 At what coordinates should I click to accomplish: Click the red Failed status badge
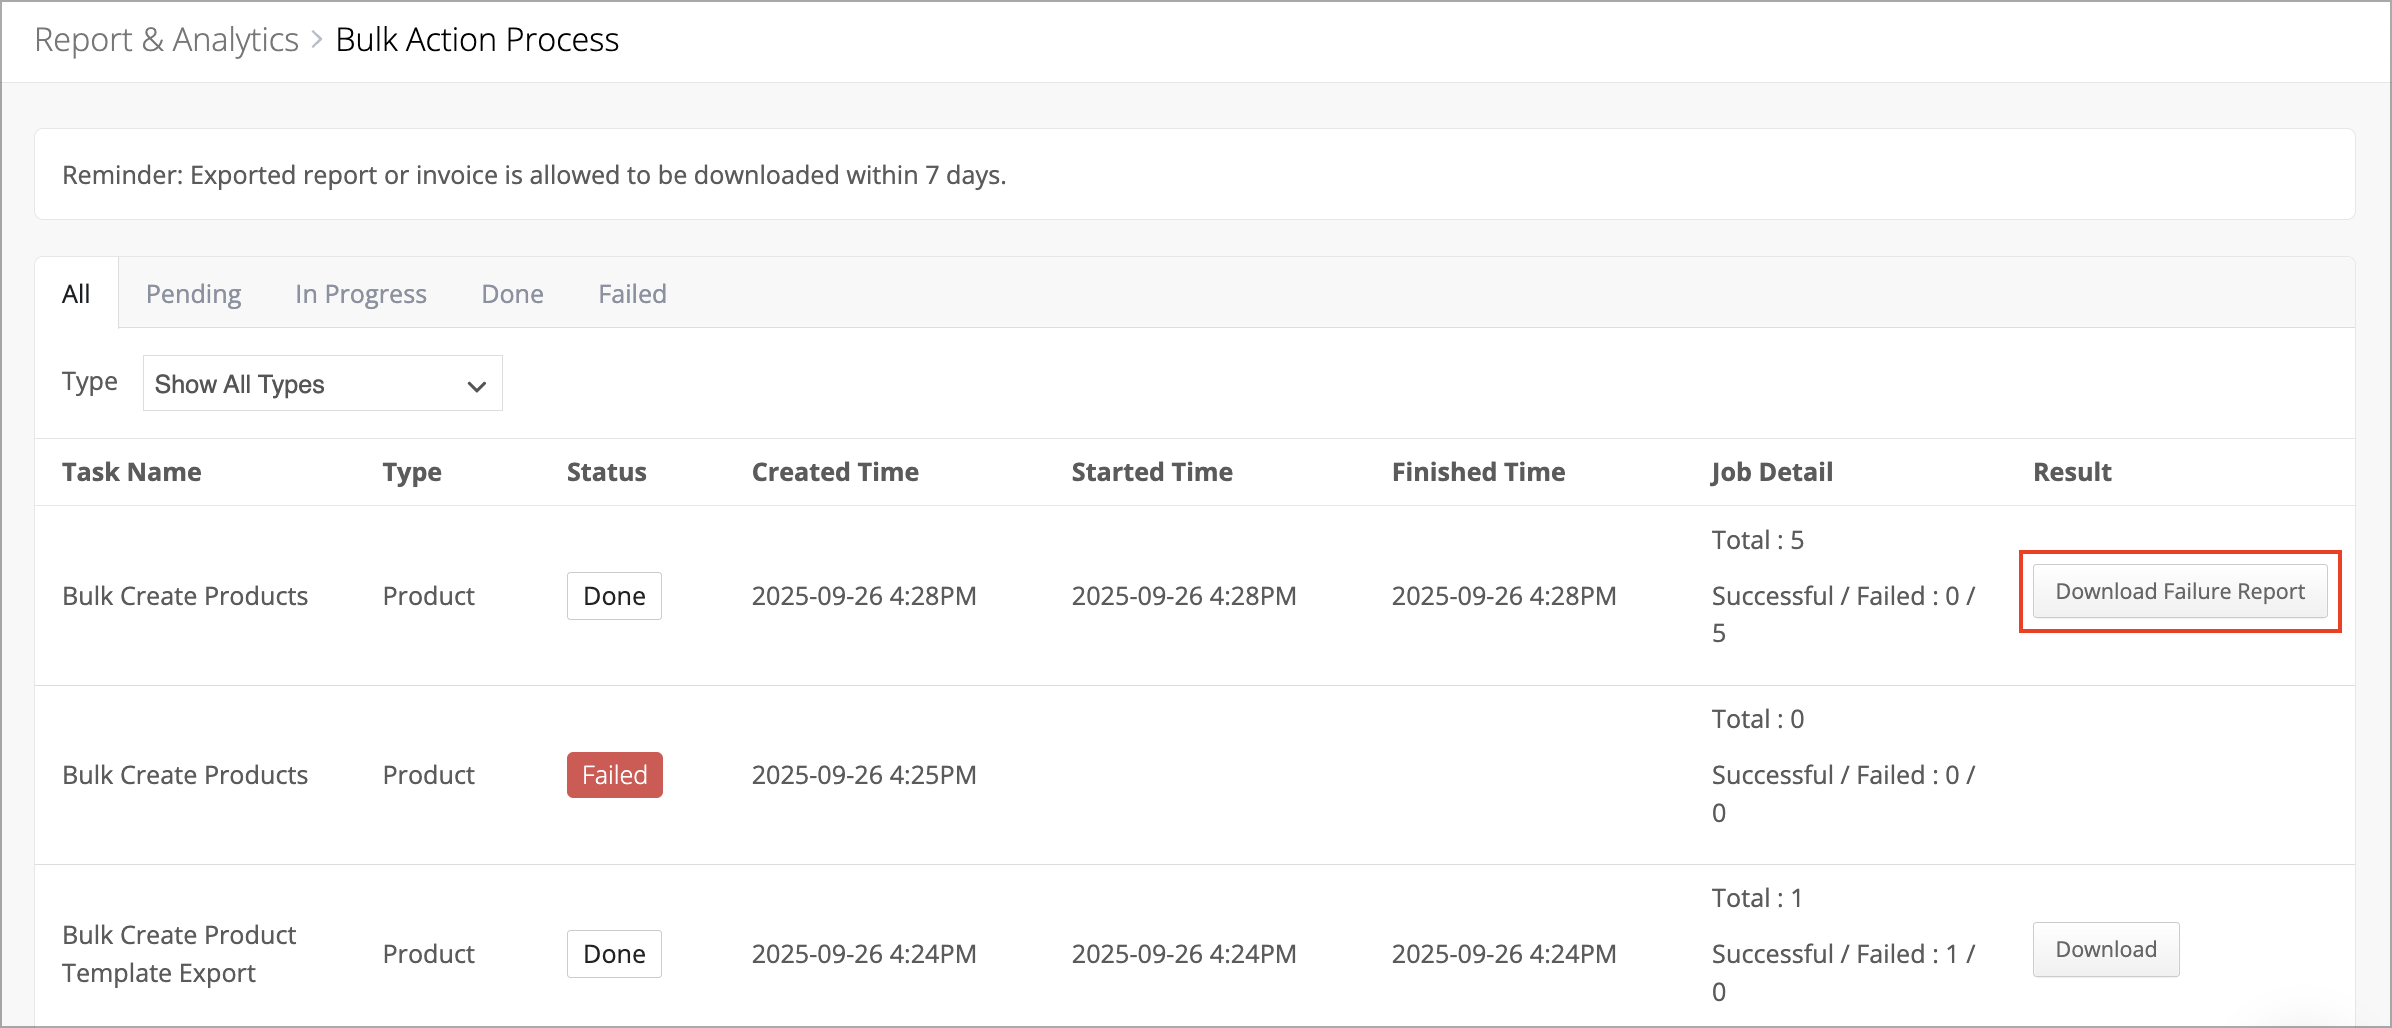(614, 775)
